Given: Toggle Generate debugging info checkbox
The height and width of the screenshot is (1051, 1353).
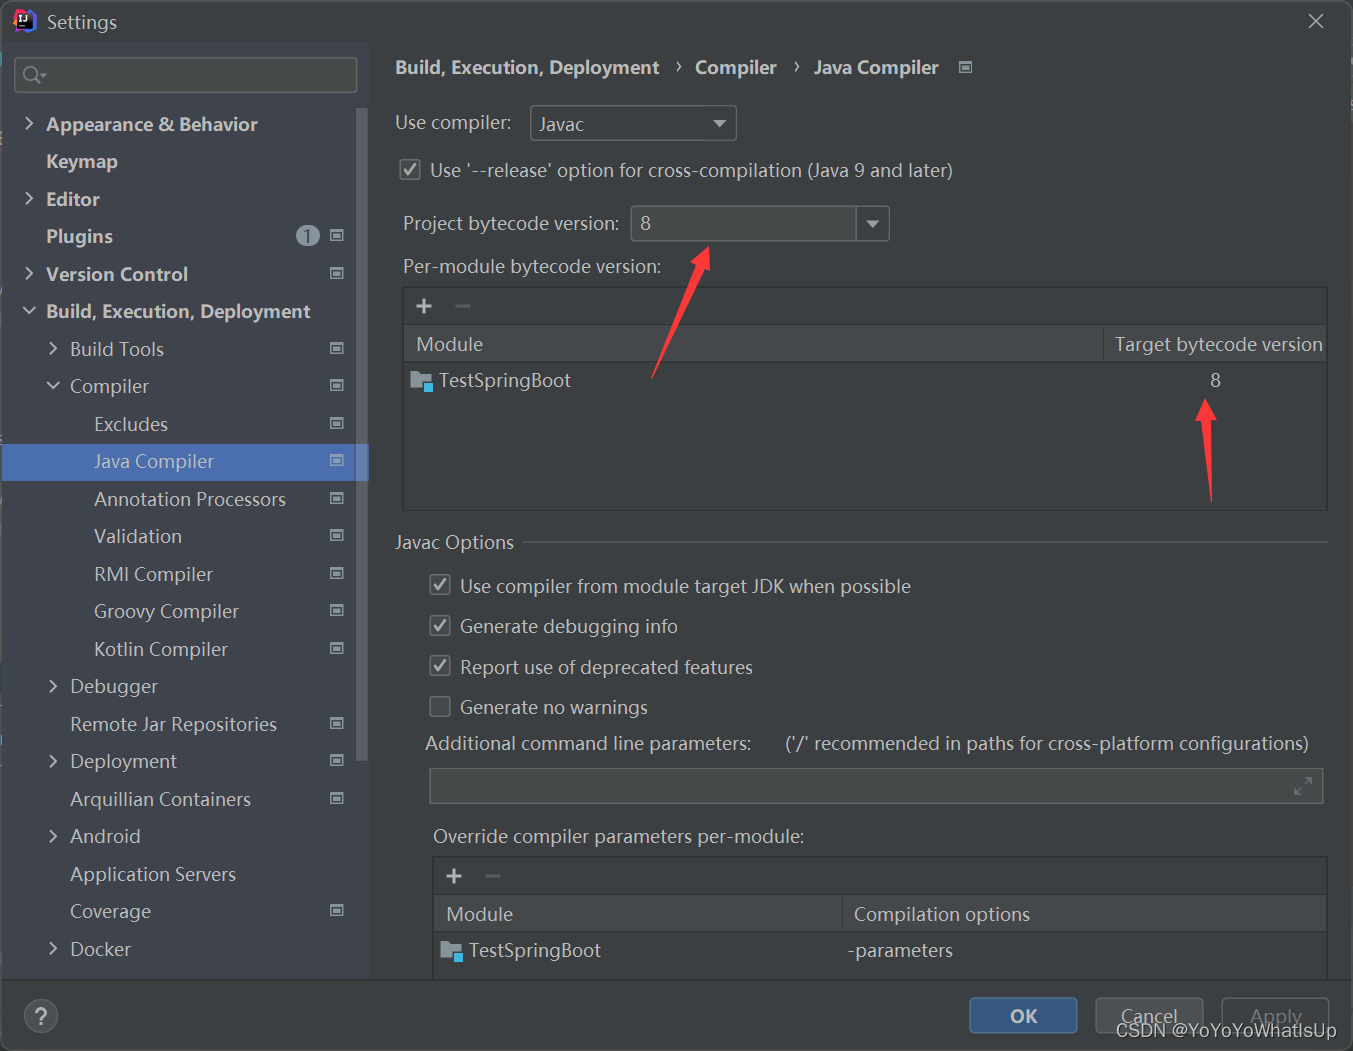Looking at the screenshot, I should [440, 626].
